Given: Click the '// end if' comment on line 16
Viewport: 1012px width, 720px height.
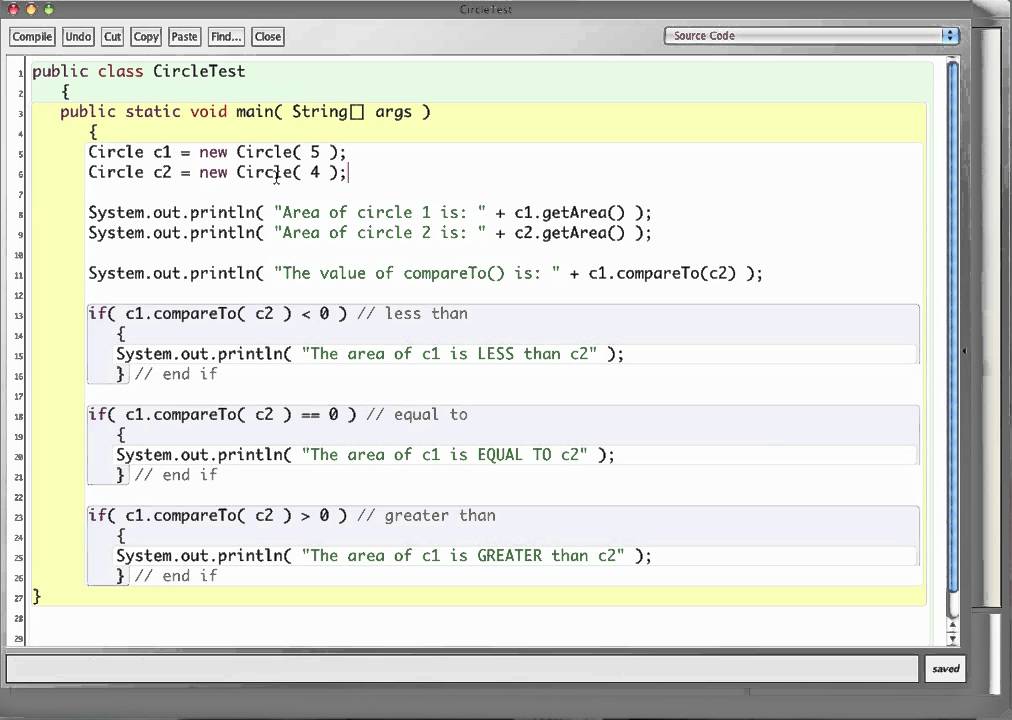Looking at the screenshot, I should click(176, 374).
